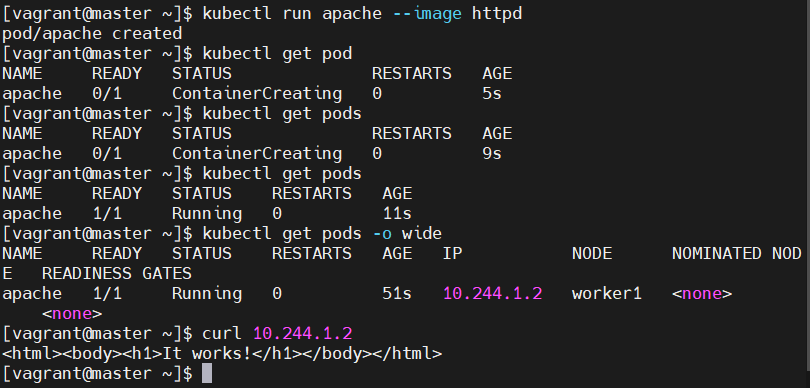Click "Running" status in the 11s row
This screenshot has width=810, height=388.
(x=207, y=213)
